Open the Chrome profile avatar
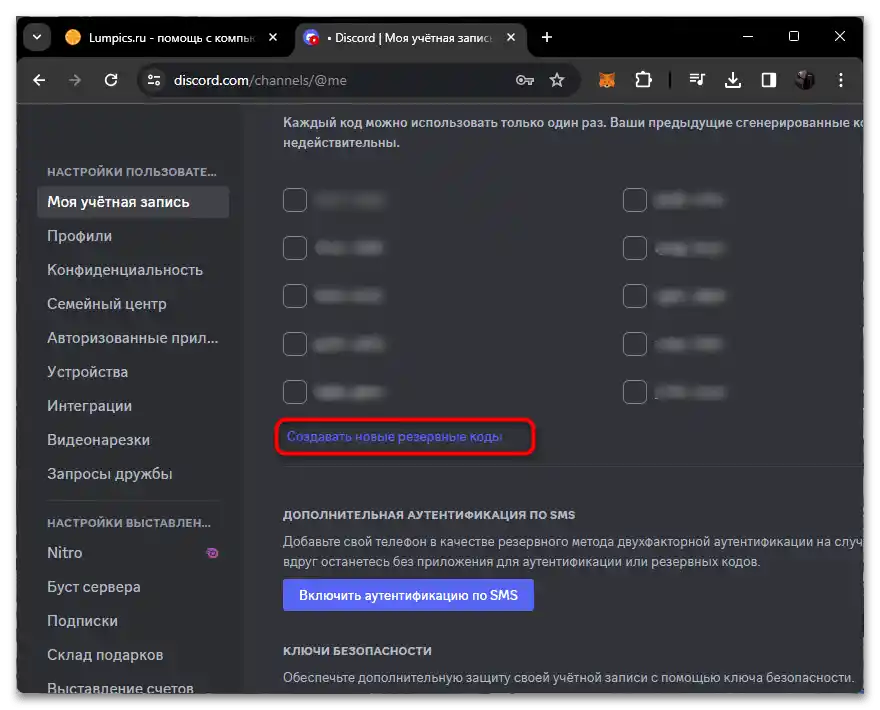This screenshot has height=710, width=880. (x=804, y=80)
